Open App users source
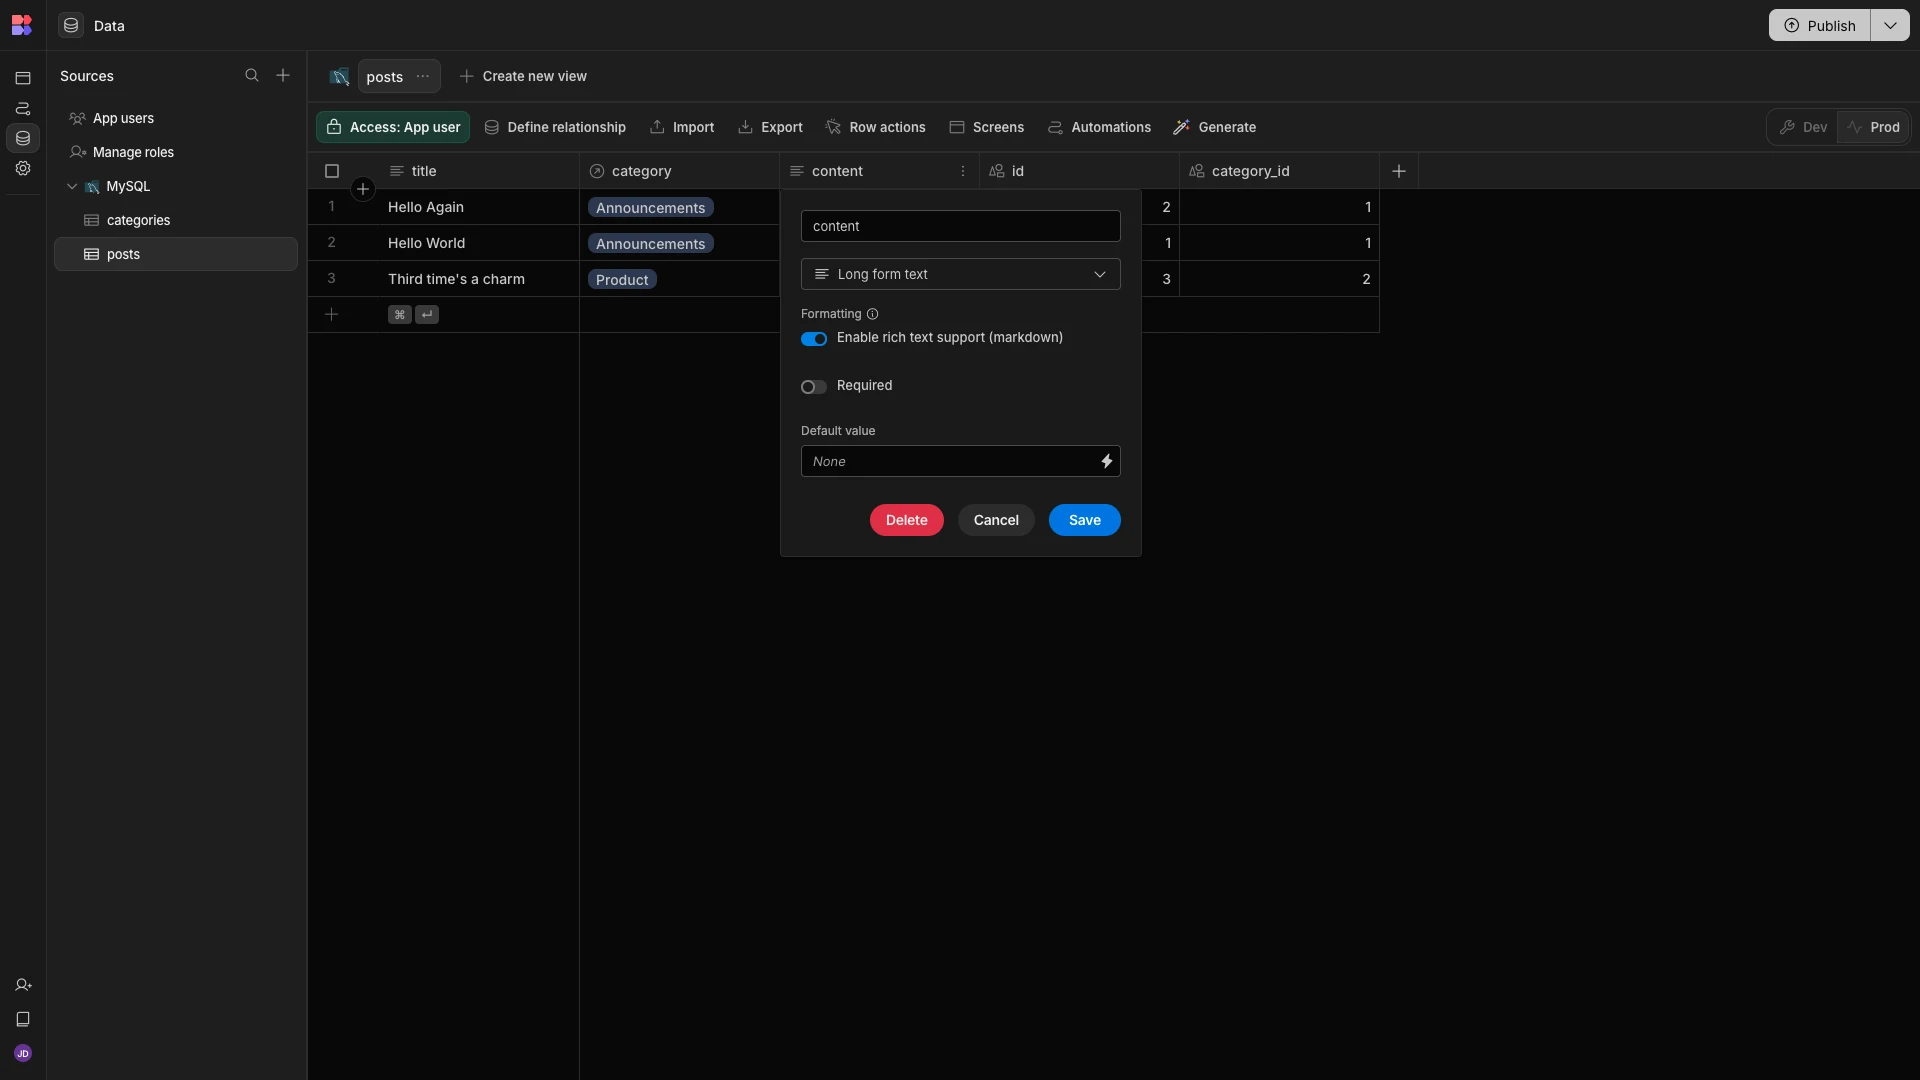 (x=176, y=118)
